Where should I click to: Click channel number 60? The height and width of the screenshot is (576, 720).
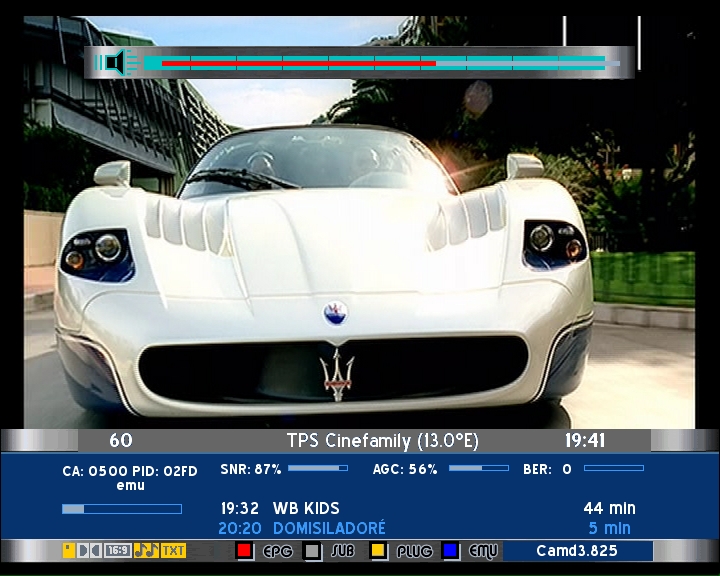click(x=121, y=440)
